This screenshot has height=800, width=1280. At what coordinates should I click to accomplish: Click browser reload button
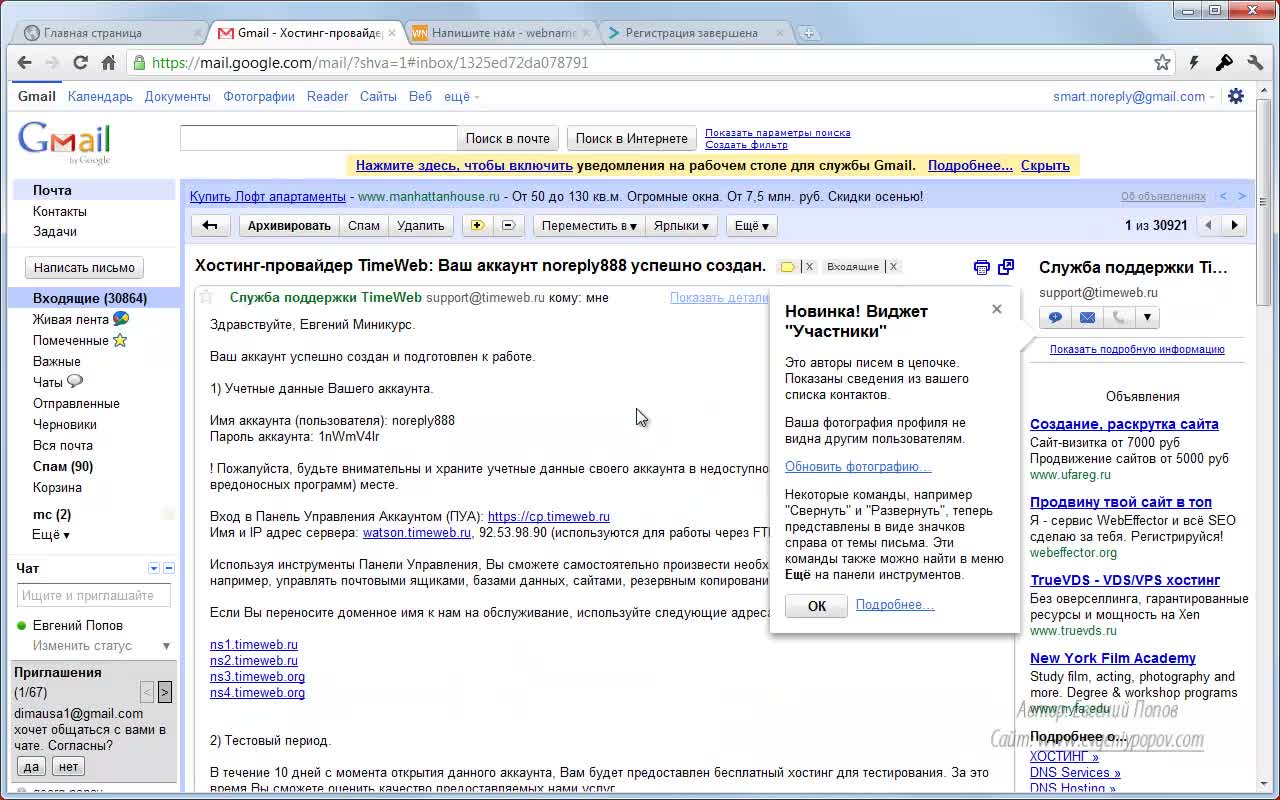tap(81, 62)
